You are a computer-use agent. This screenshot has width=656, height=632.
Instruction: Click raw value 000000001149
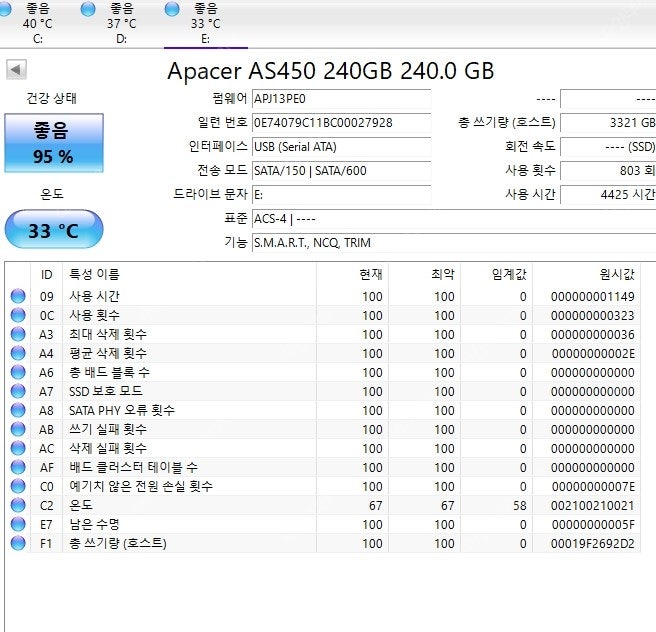593,297
